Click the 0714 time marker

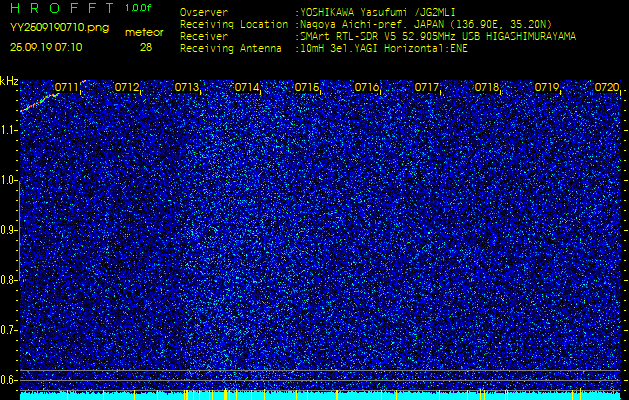[x=247, y=87]
